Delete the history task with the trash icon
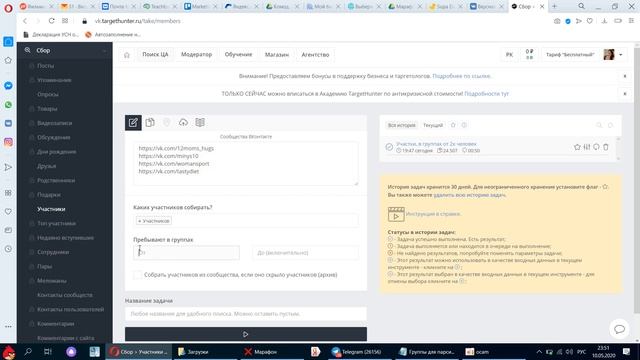 pyautogui.click(x=606, y=147)
